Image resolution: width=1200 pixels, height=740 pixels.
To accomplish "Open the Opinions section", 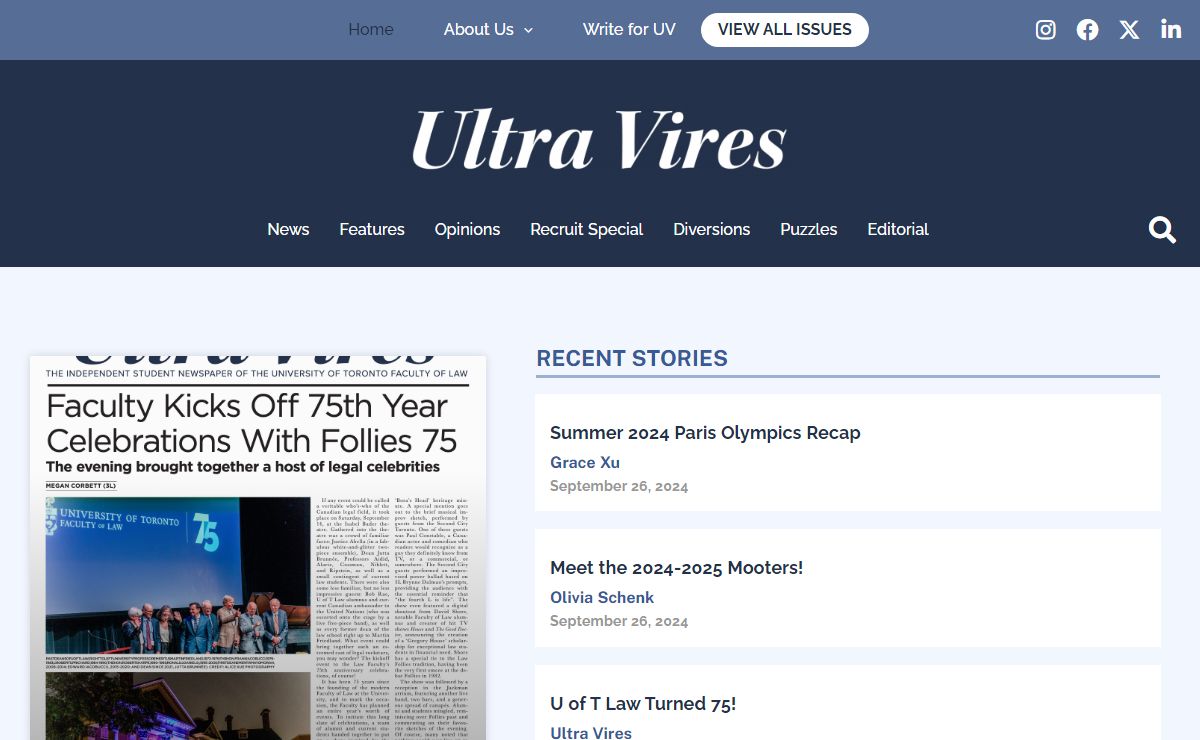I will click(x=467, y=229).
